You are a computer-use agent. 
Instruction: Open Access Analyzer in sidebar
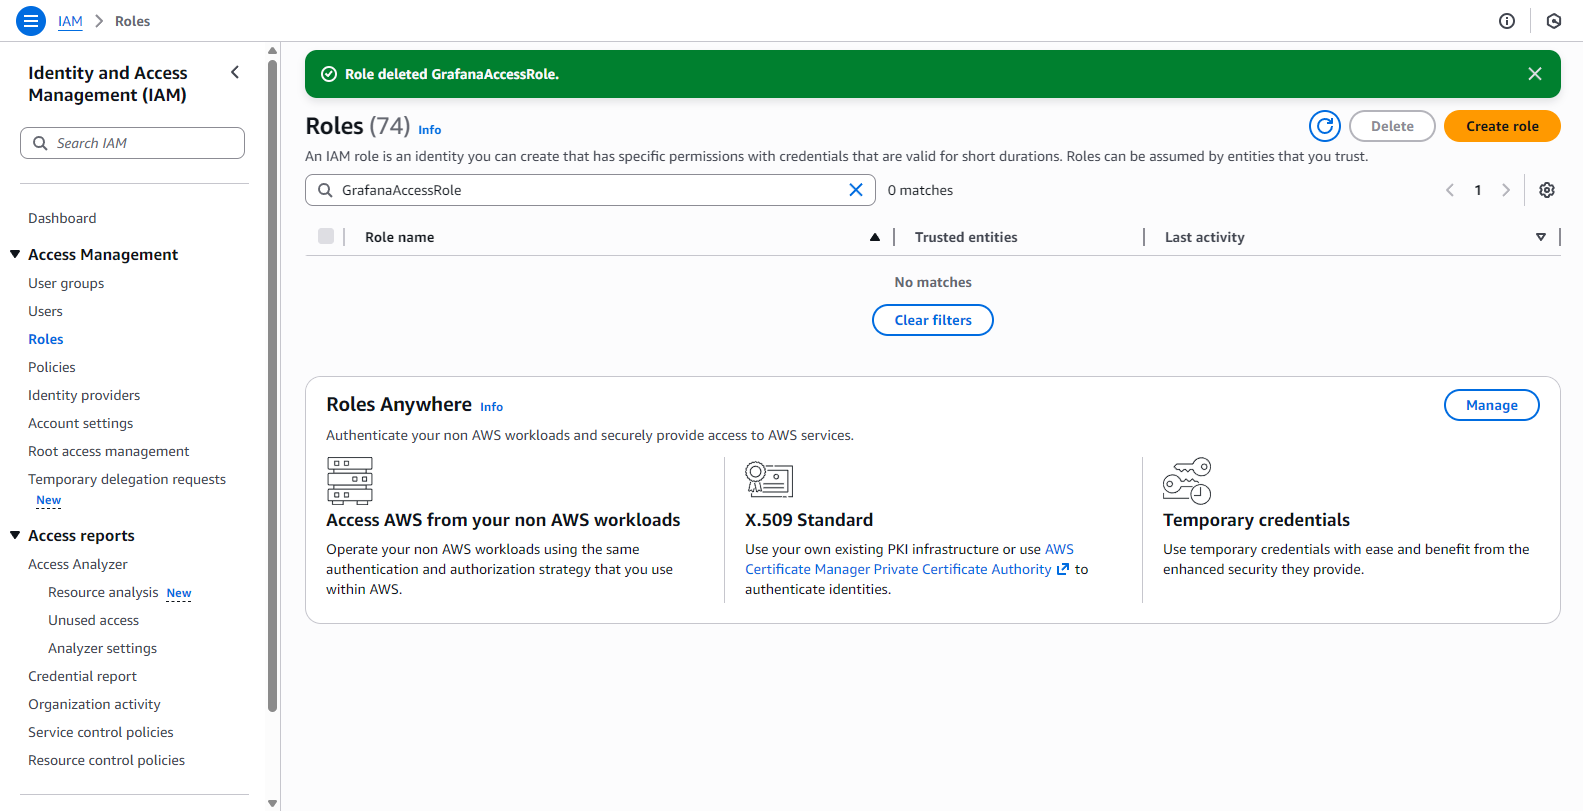point(78,564)
